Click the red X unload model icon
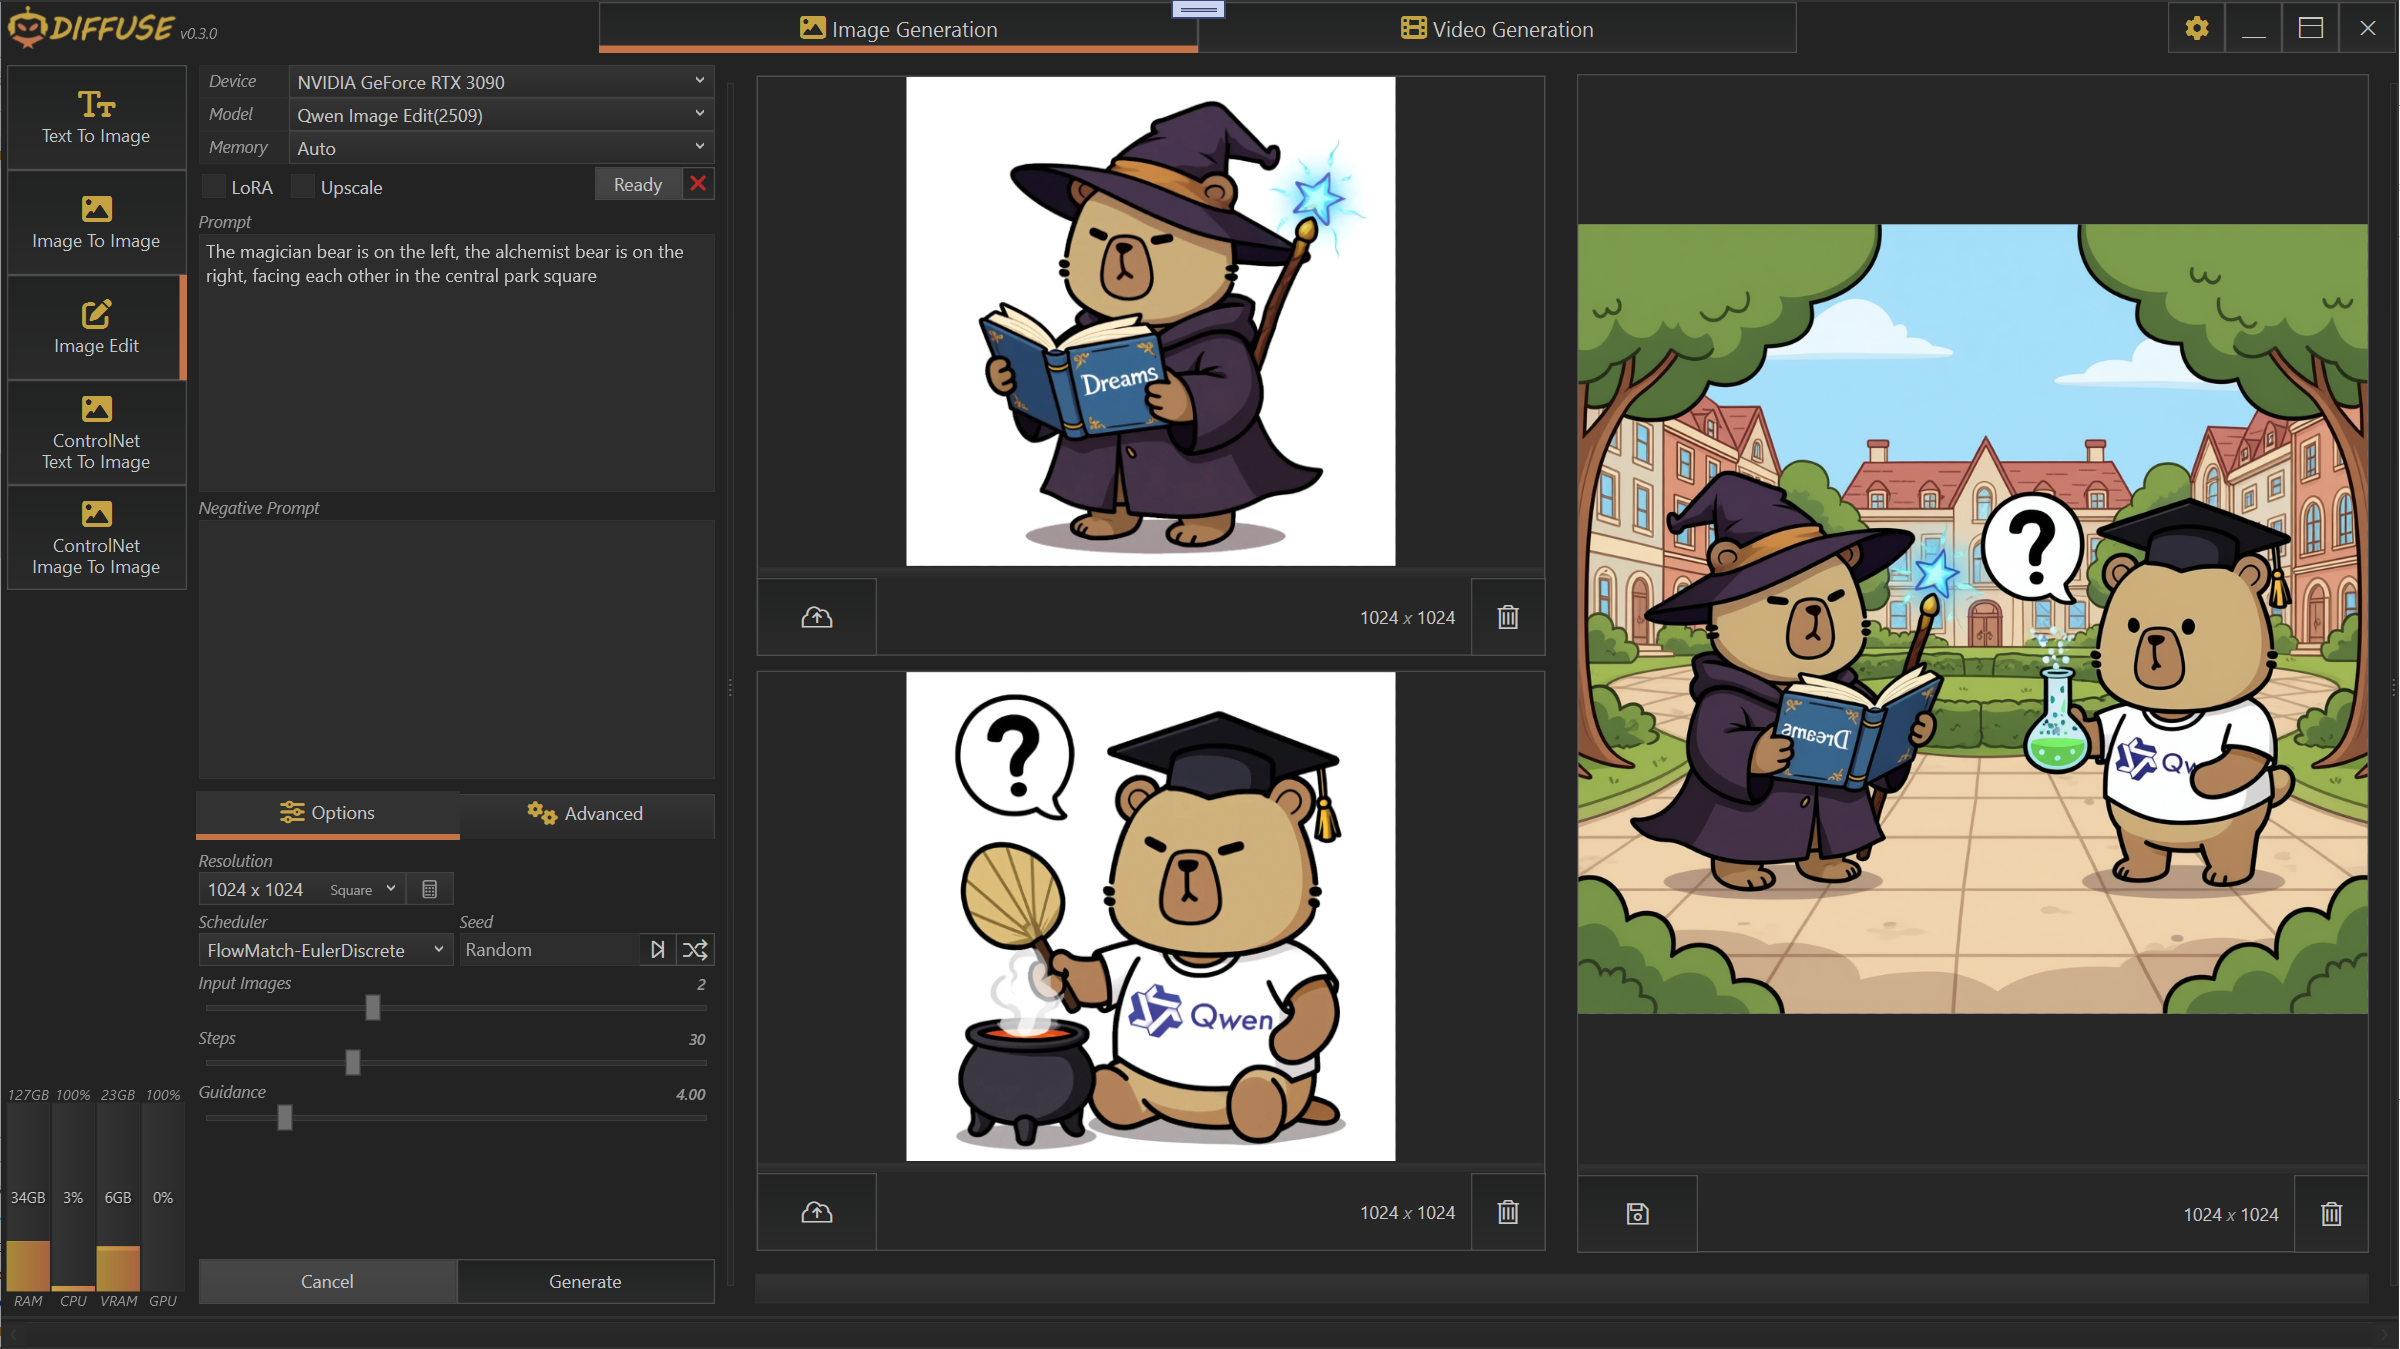 click(x=698, y=184)
